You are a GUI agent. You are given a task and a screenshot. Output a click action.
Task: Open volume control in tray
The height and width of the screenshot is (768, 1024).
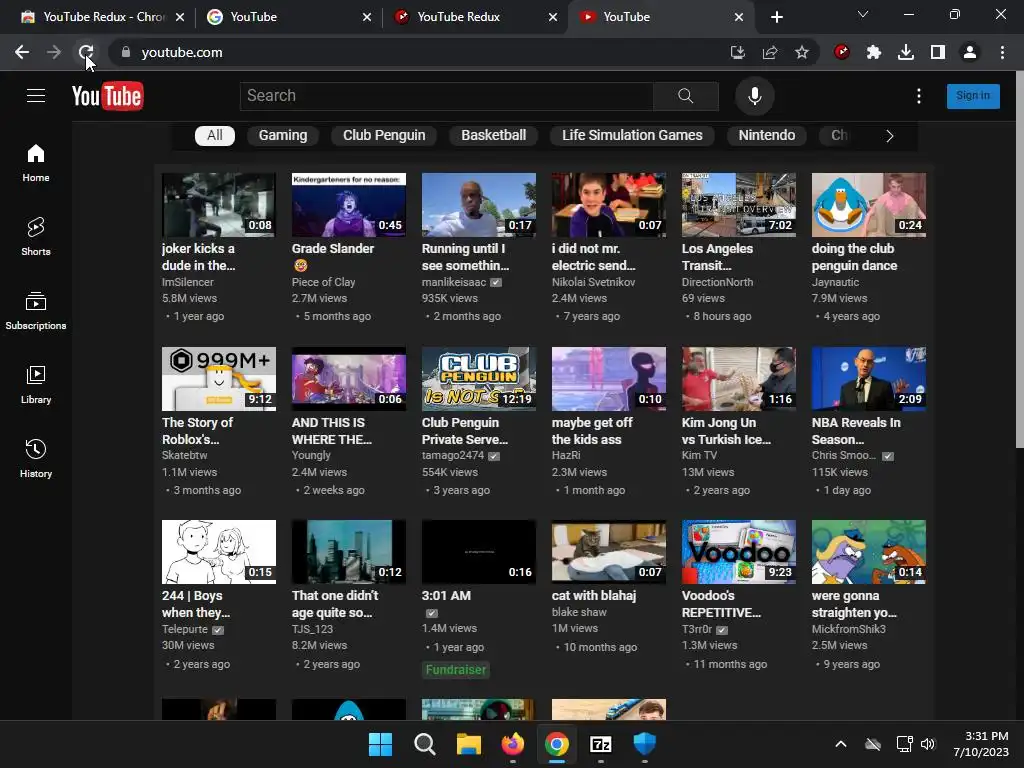[x=927, y=744]
